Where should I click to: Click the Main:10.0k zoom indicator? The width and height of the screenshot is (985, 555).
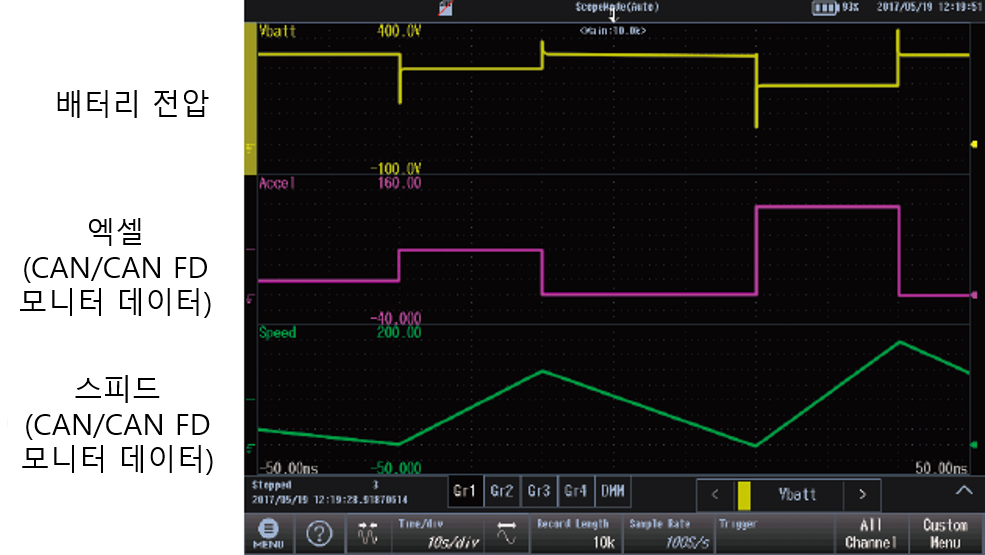tap(612, 30)
